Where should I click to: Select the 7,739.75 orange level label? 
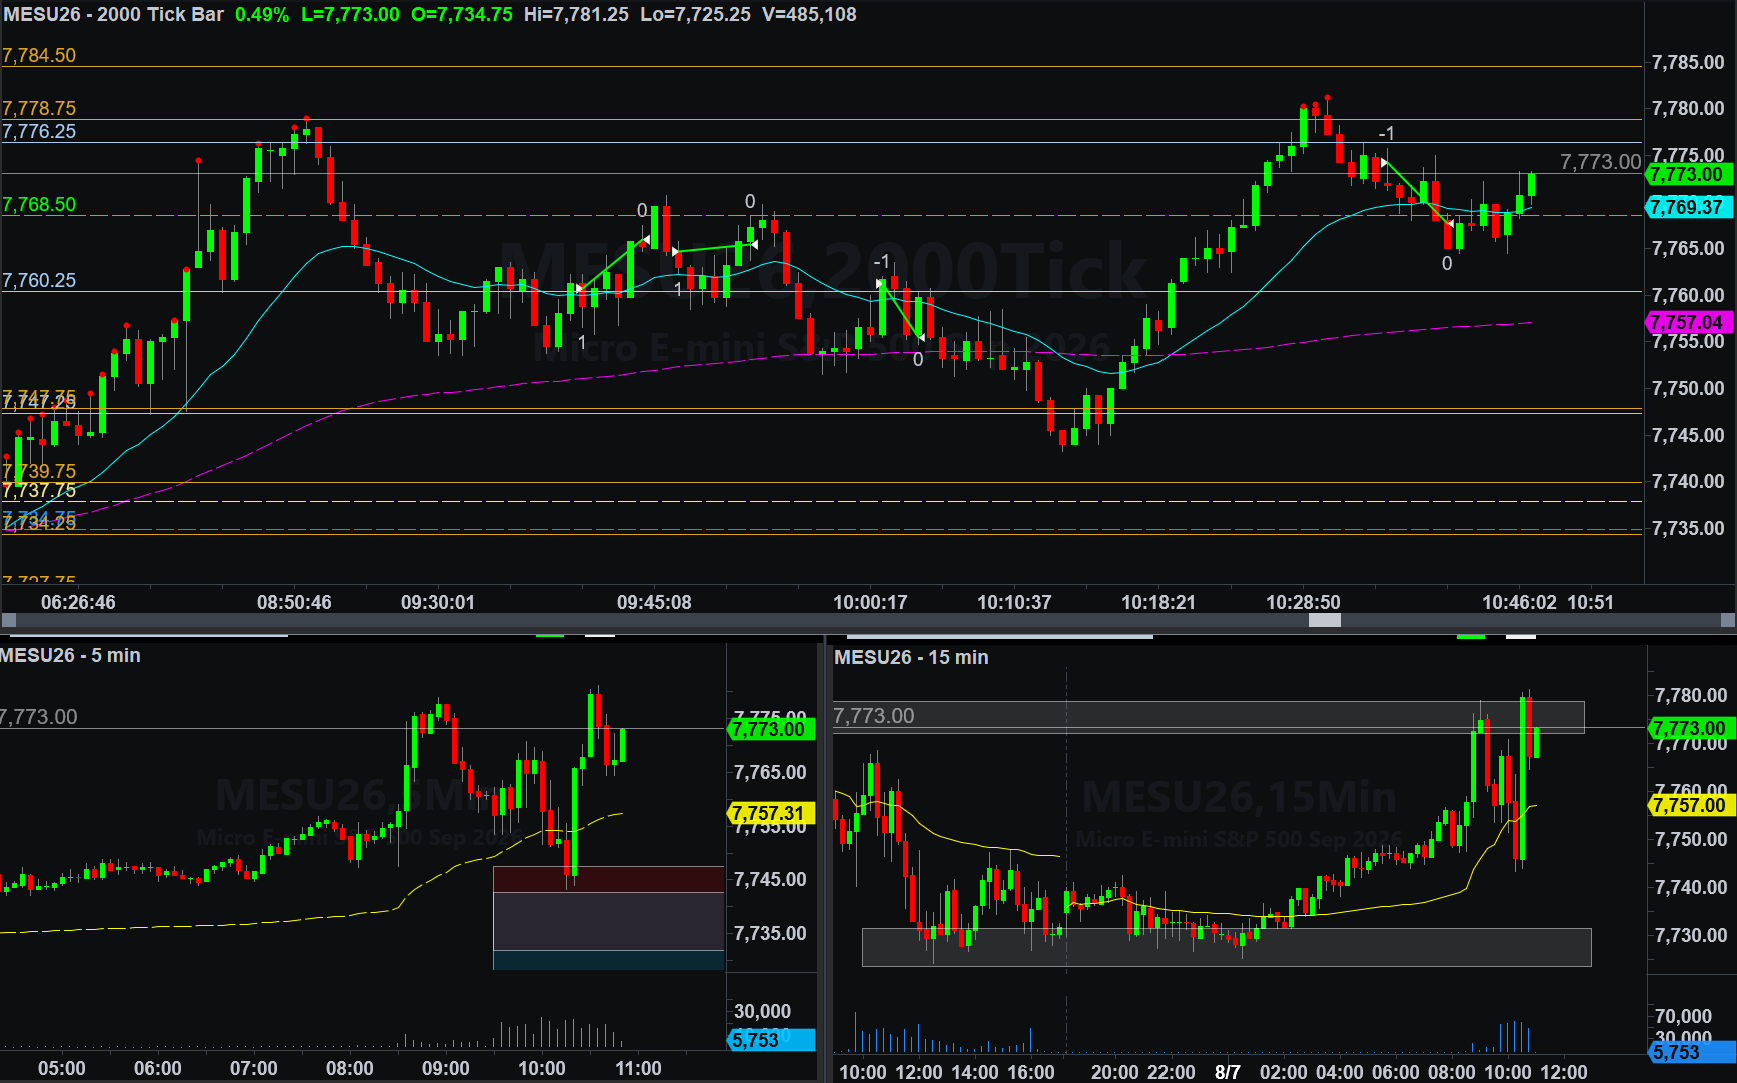(39, 471)
